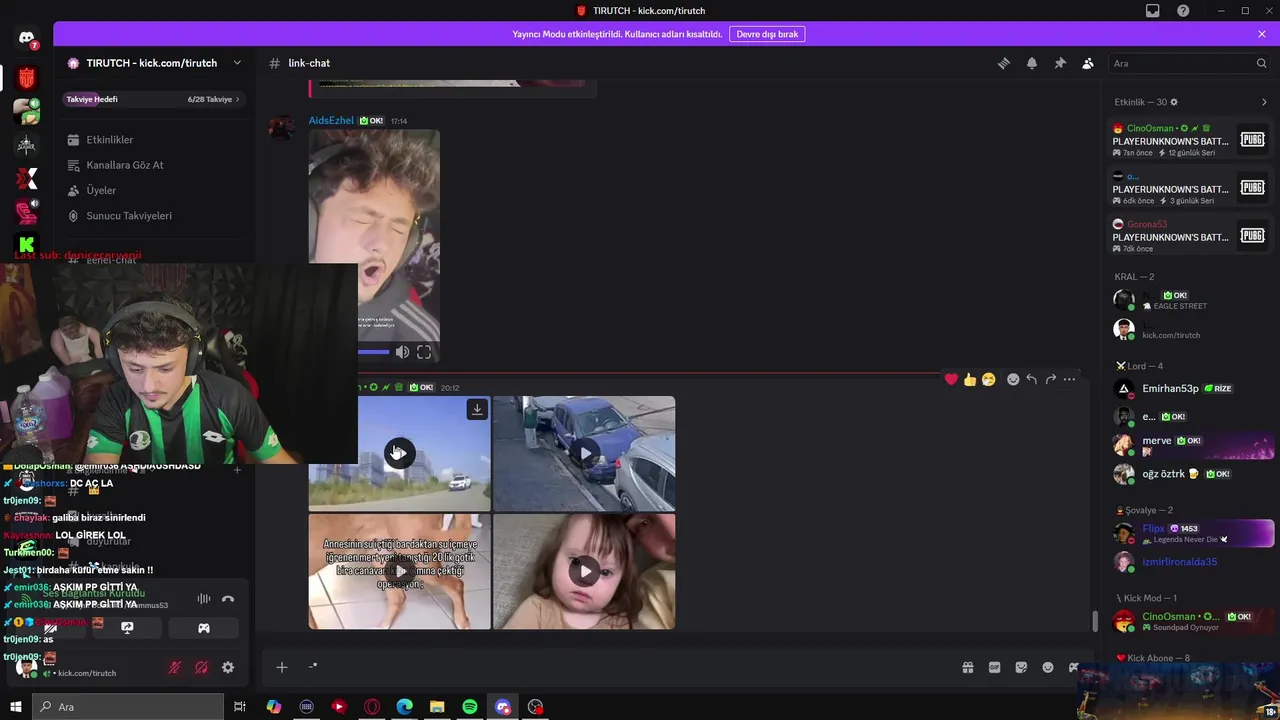Open AidsEzhel video in fullscreen
1280x720 pixels.
coord(424,352)
